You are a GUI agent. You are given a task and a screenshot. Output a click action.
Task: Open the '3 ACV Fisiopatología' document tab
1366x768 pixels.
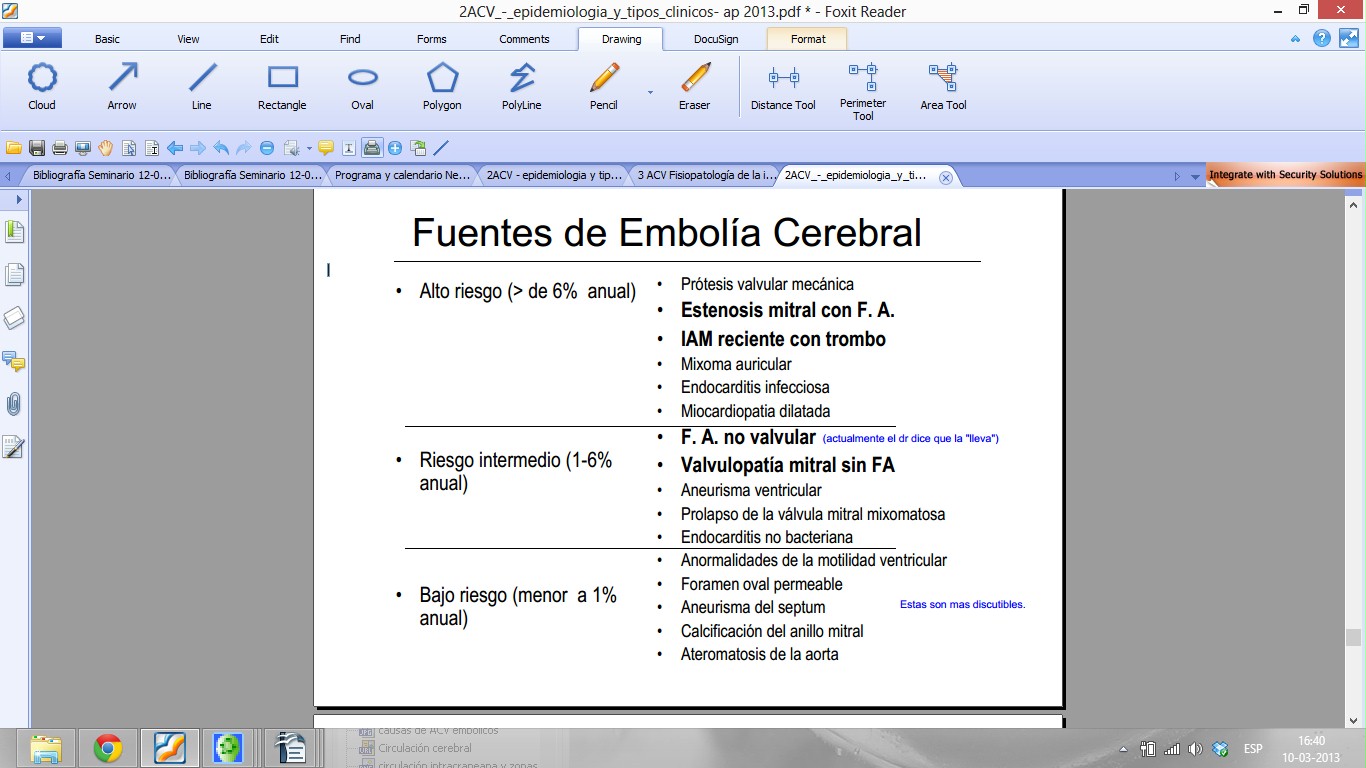coord(704,175)
